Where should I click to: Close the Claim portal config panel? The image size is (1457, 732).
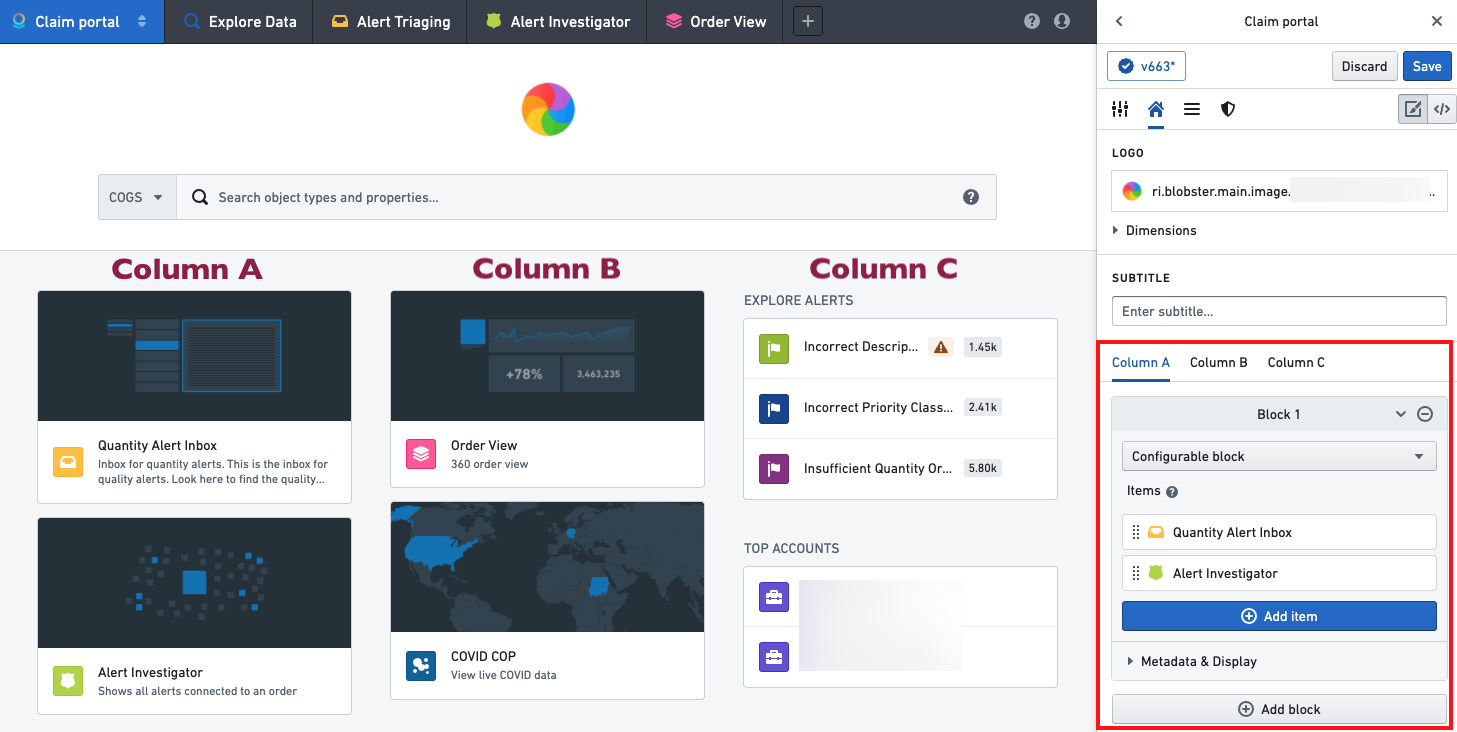tap(1437, 21)
